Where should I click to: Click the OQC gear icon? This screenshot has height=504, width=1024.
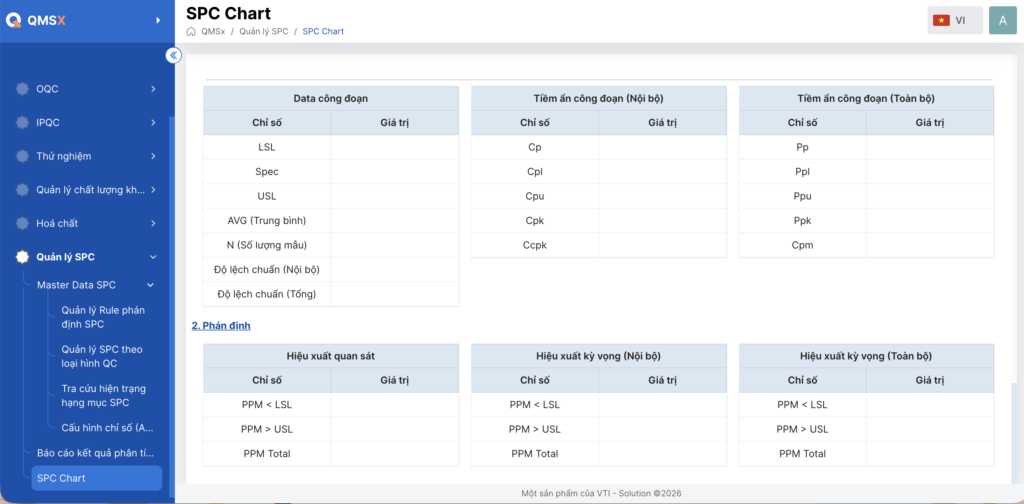[23, 89]
